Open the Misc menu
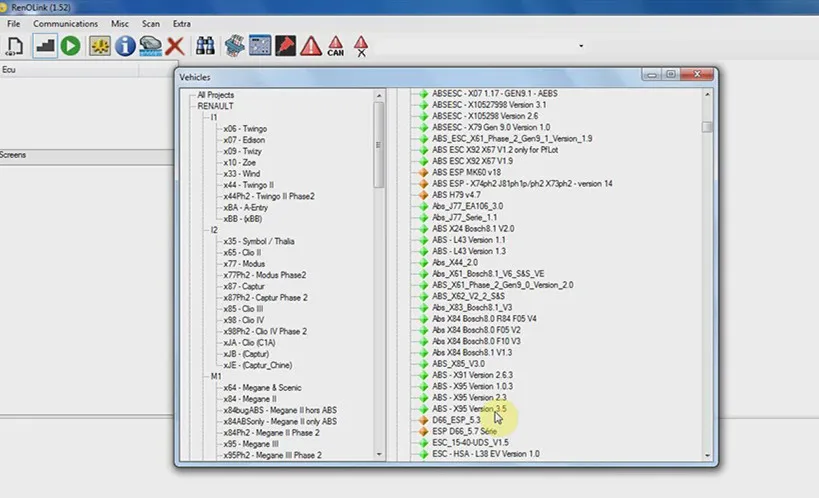The height and width of the screenshot is (498, 819). tap(120, 24)
